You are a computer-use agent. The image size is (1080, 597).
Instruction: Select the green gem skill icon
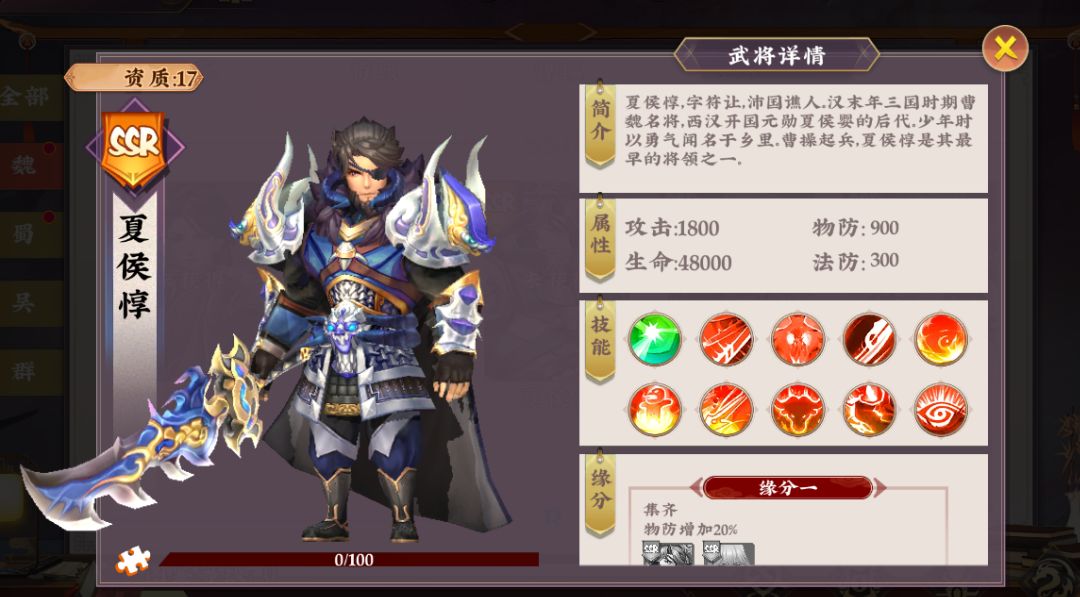[x=655, y=339]
